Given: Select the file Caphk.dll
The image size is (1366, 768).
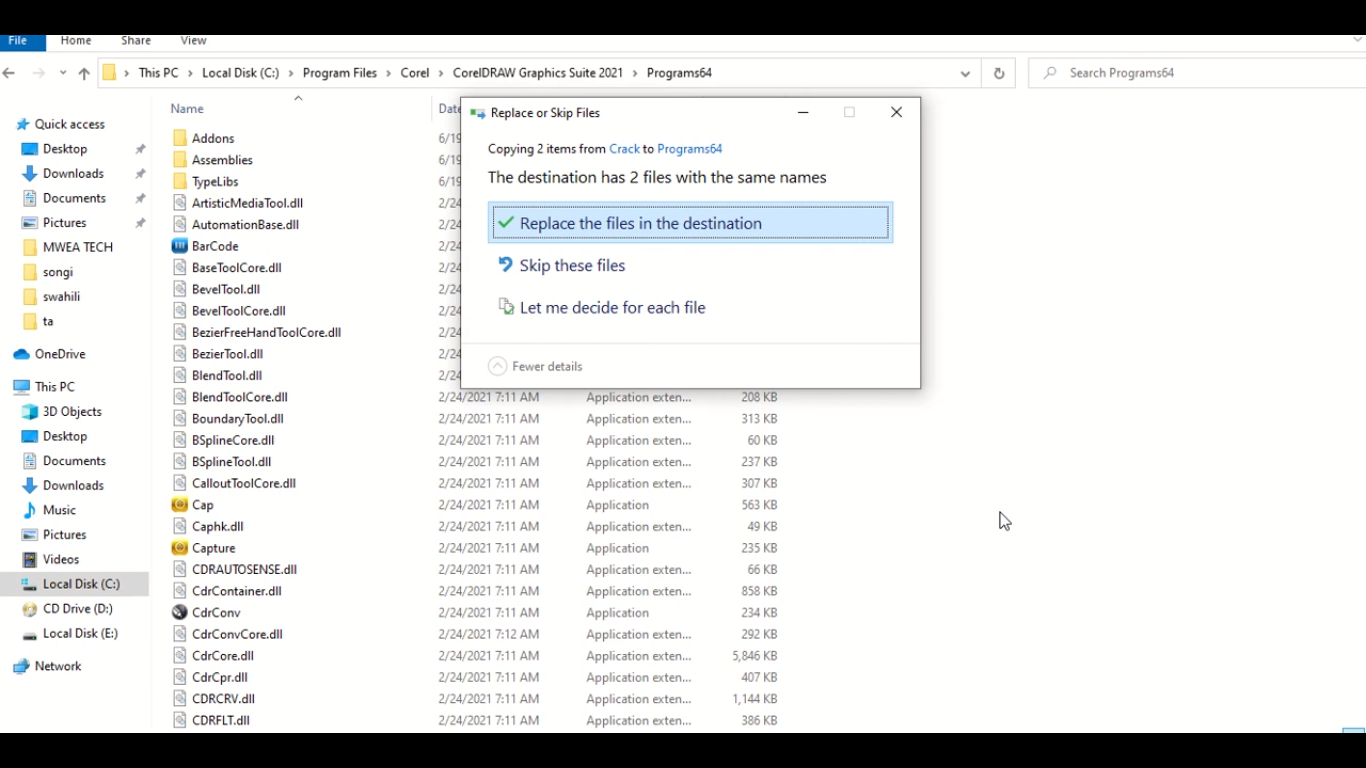Looking at the screenshot, I should click(x=218, y=527).
